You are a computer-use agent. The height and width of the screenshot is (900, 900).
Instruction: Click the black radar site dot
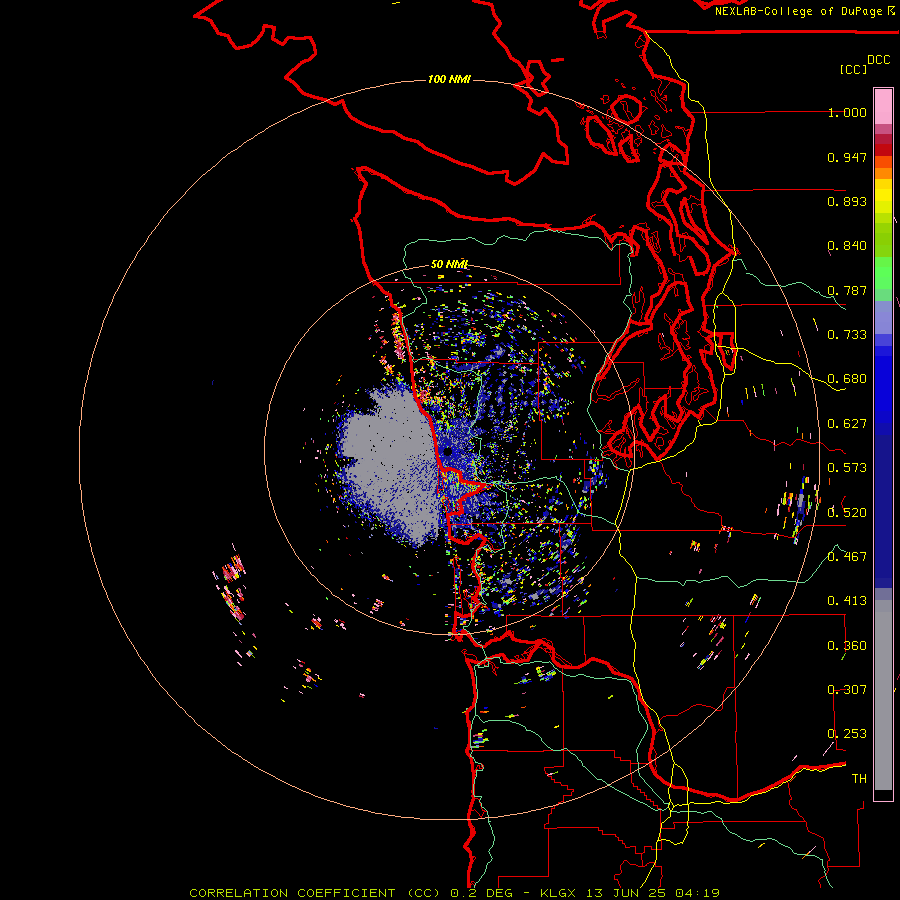pyautogui.click(x=448, y=452)
